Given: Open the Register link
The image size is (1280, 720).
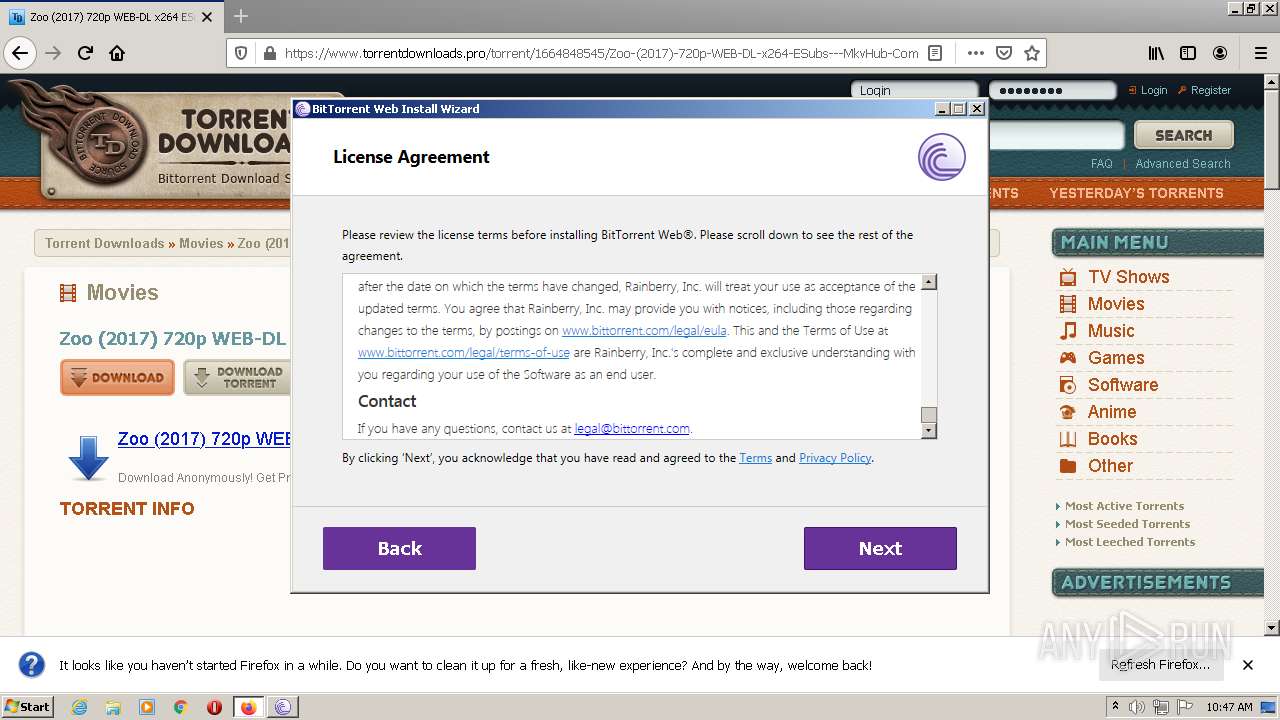Looking at the screenshot, I should [1211, 90].
